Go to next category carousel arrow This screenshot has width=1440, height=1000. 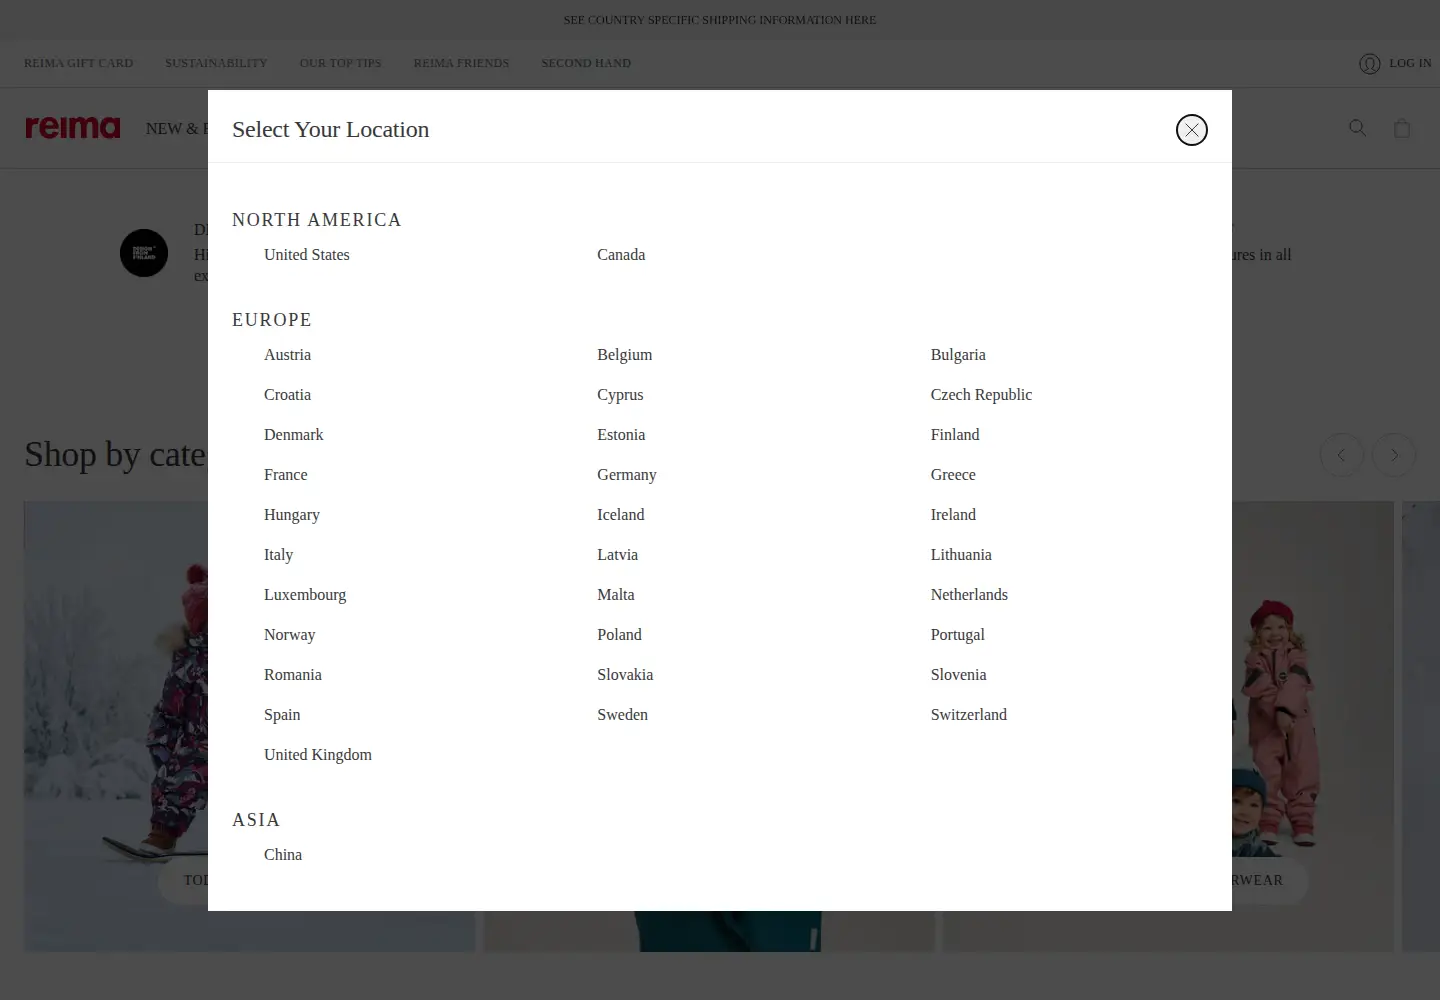[1394, 455]
